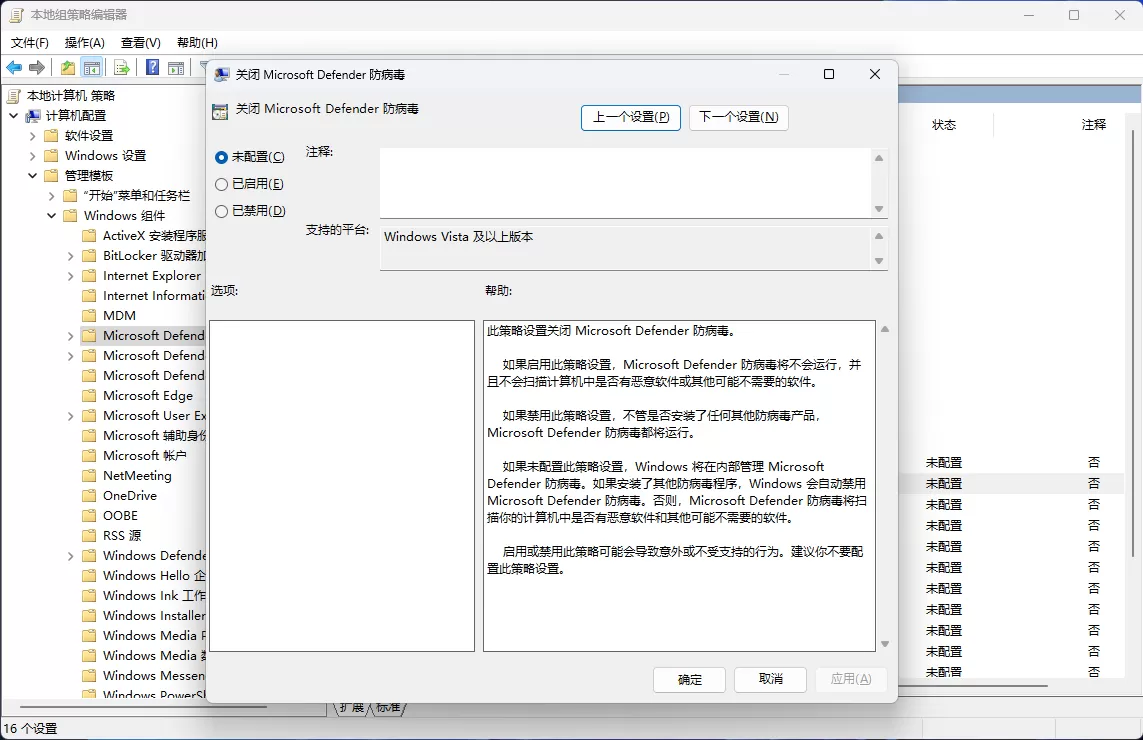1143x740 pixels.
Task: Open Help via the question mark icon
Action: 153,67
